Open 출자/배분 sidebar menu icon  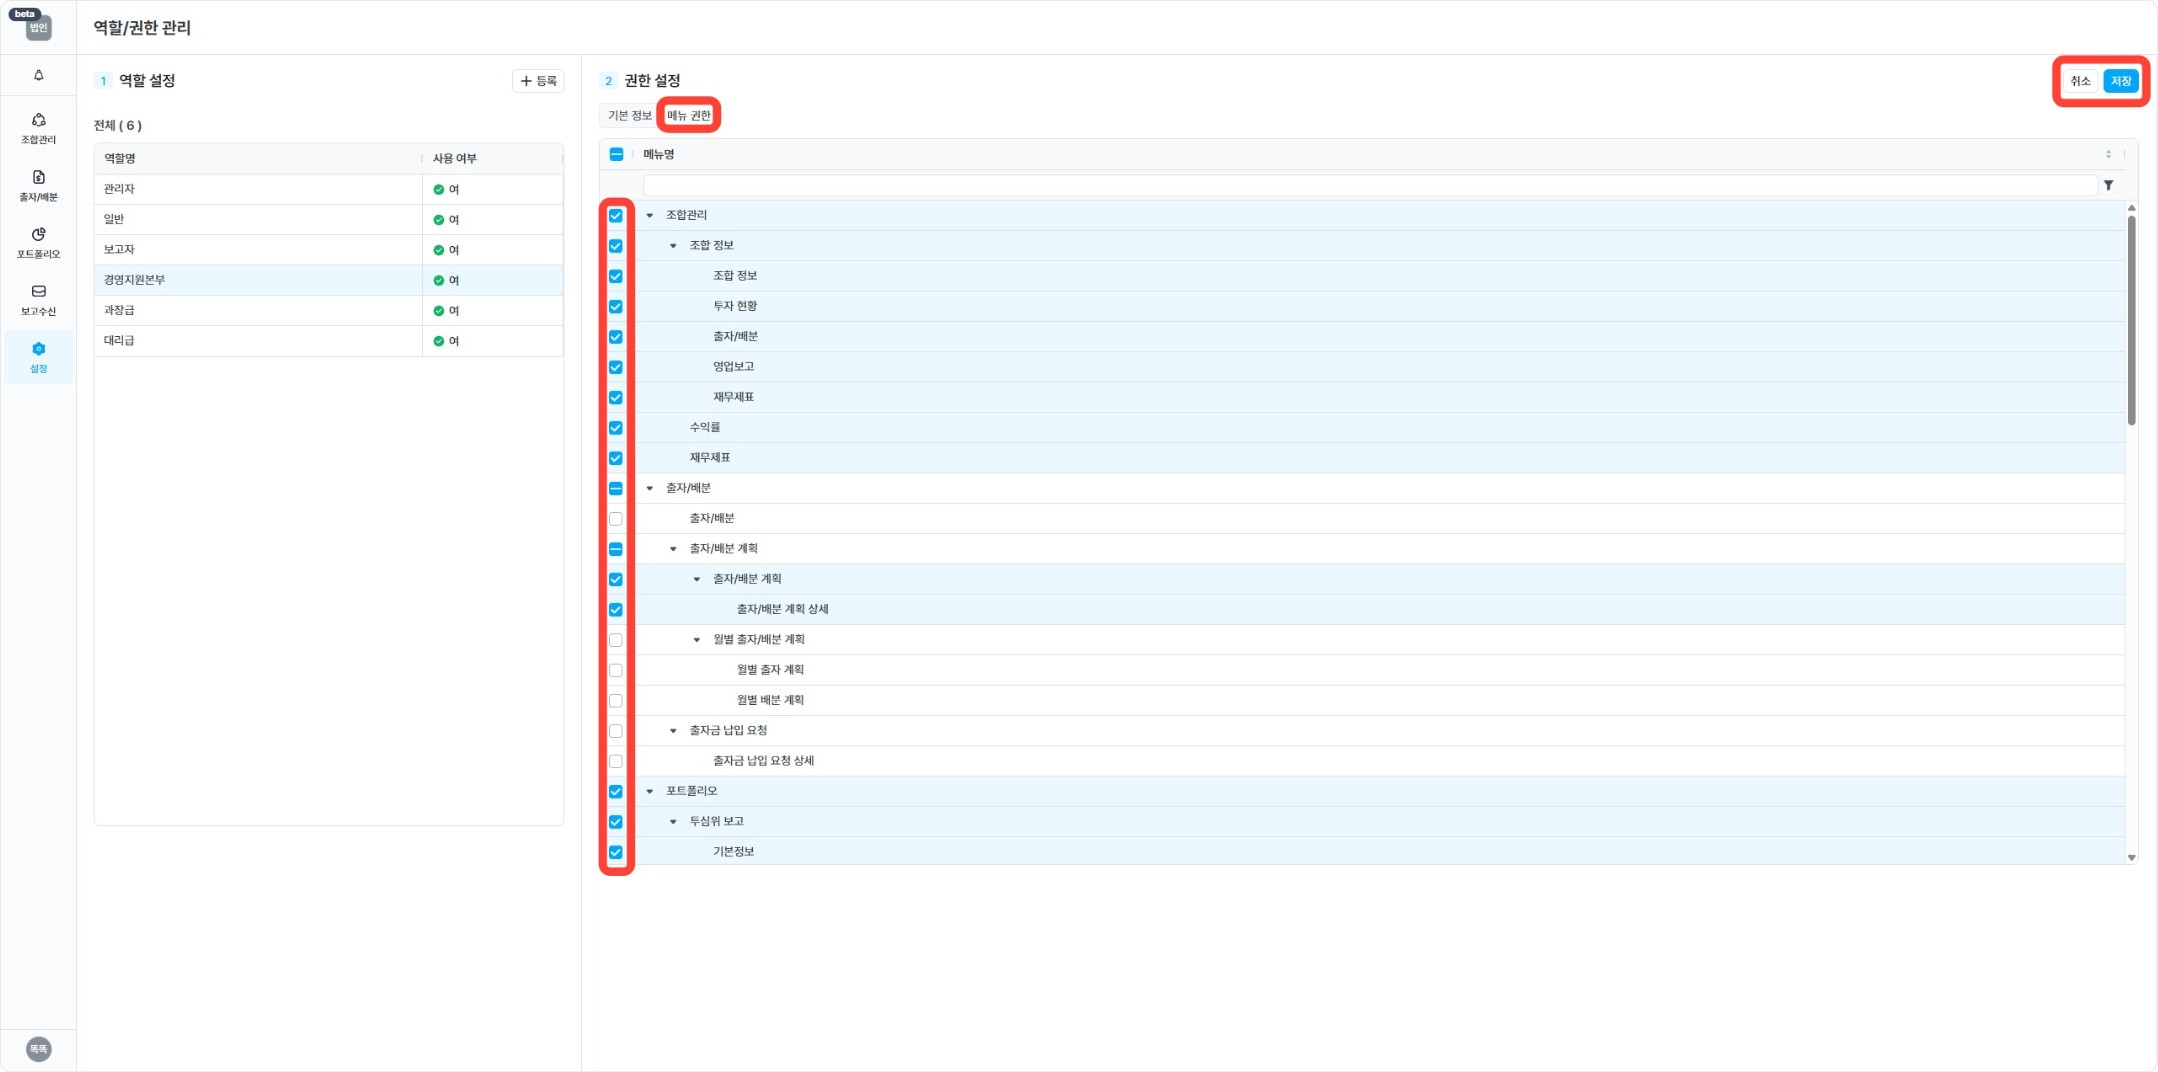tap(39, 185)
